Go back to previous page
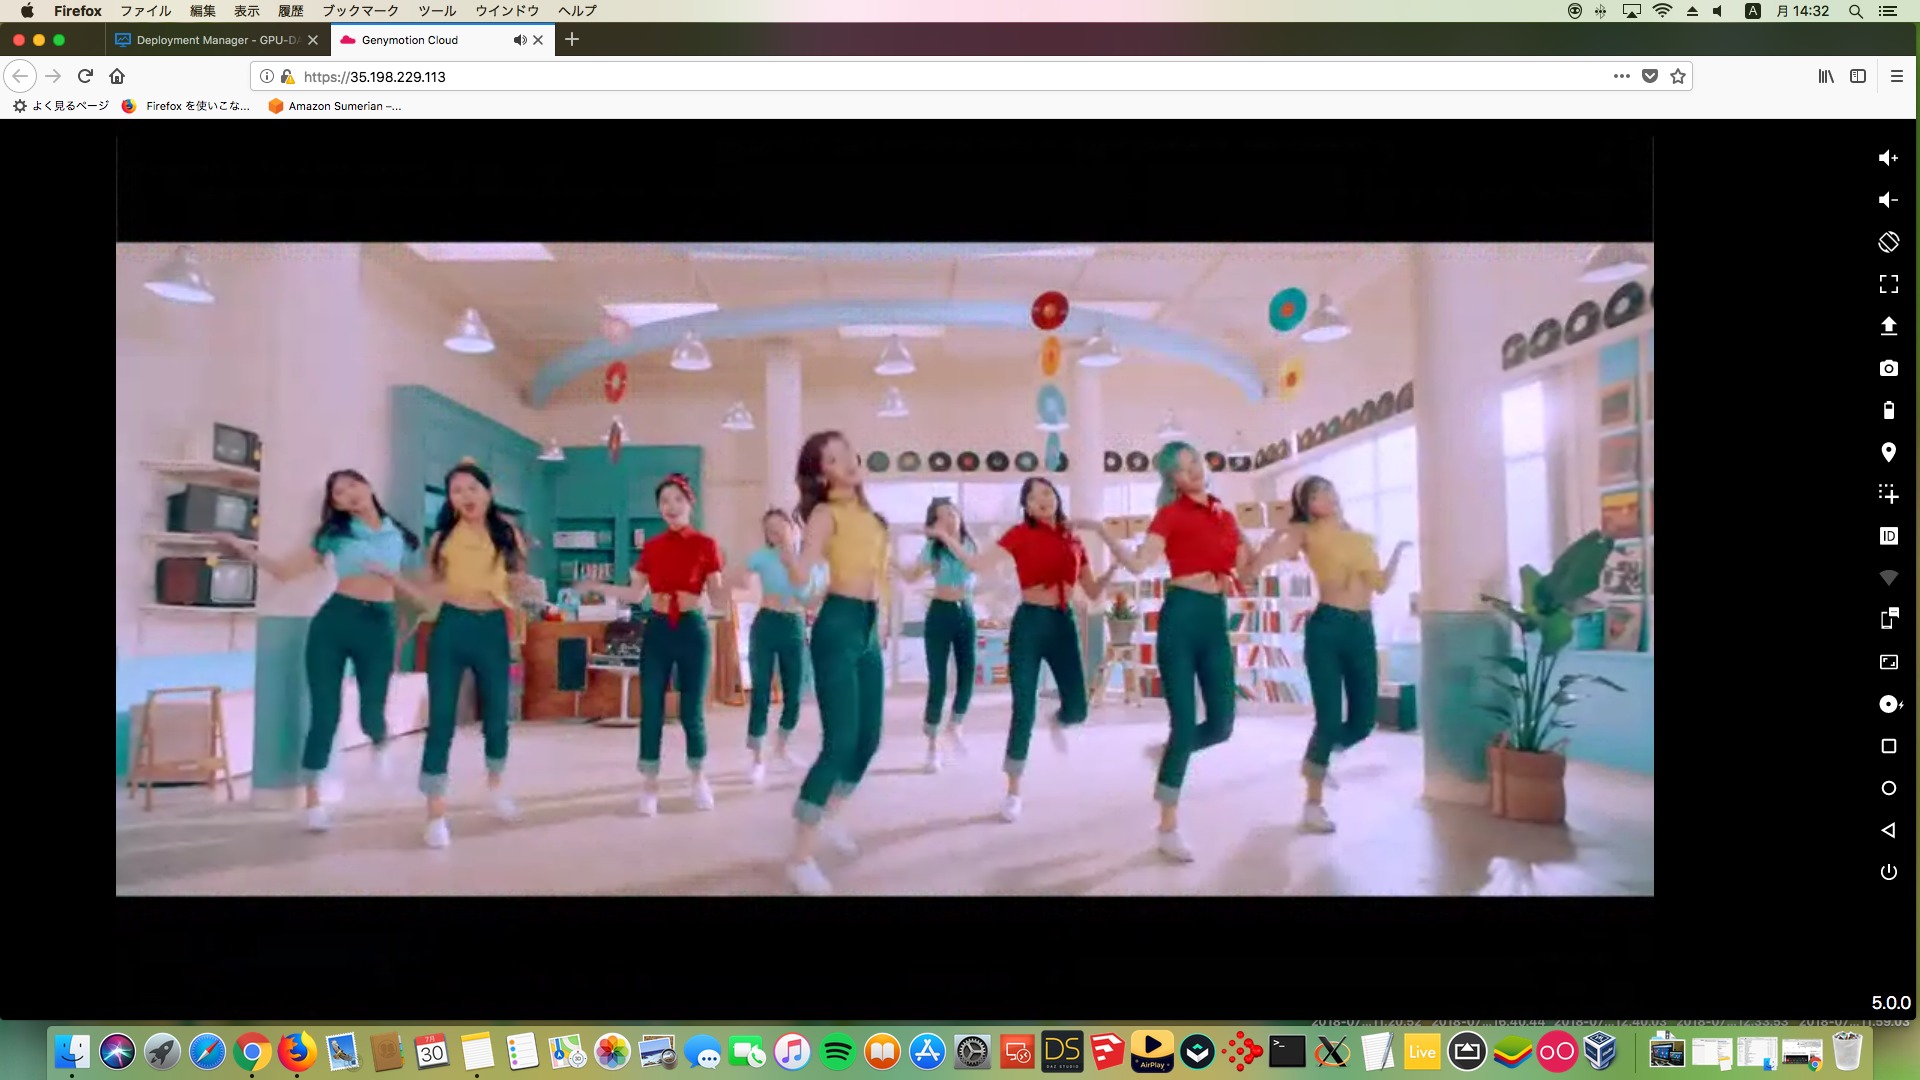 click(x=20, y=76)
